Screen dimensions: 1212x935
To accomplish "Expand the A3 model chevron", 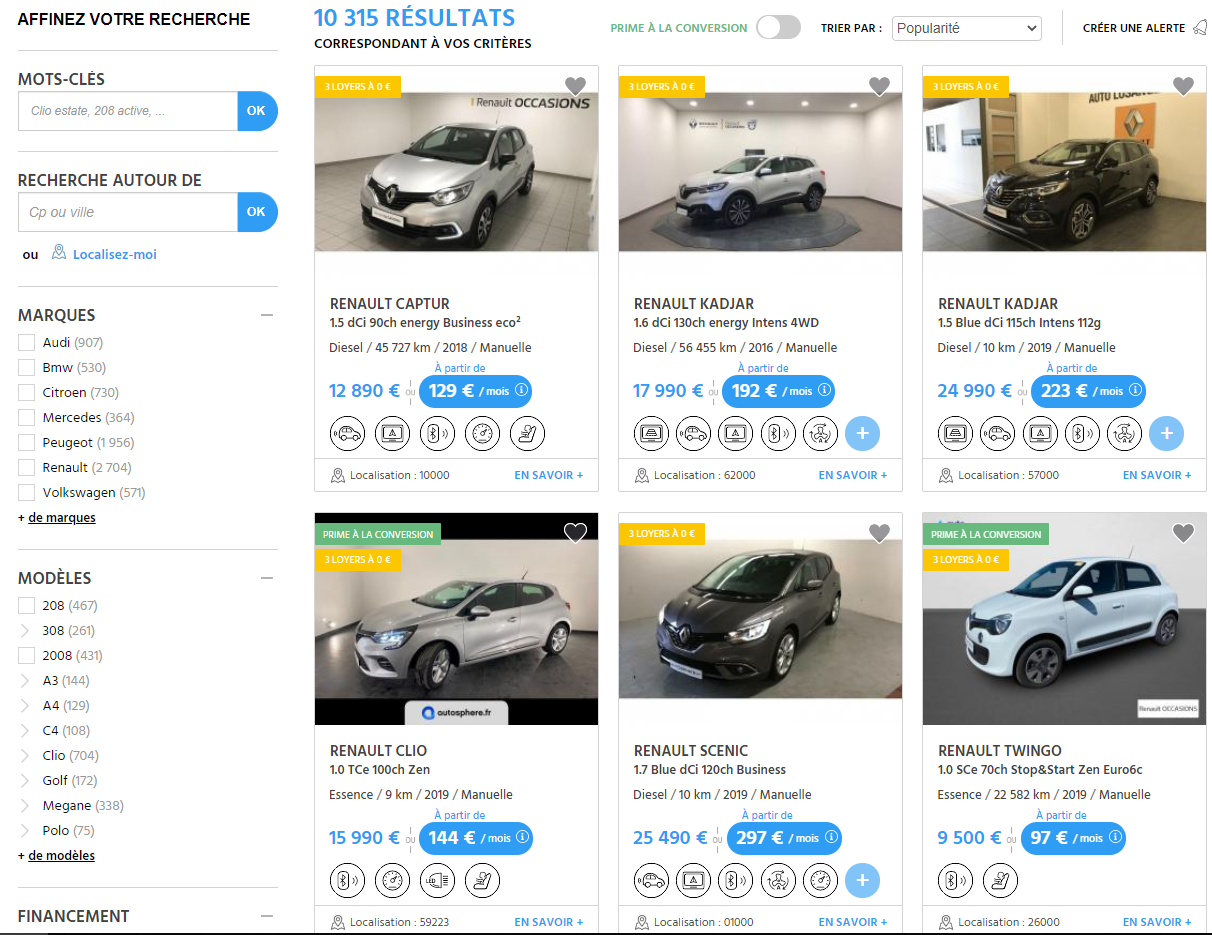I will tap(25, 681).
